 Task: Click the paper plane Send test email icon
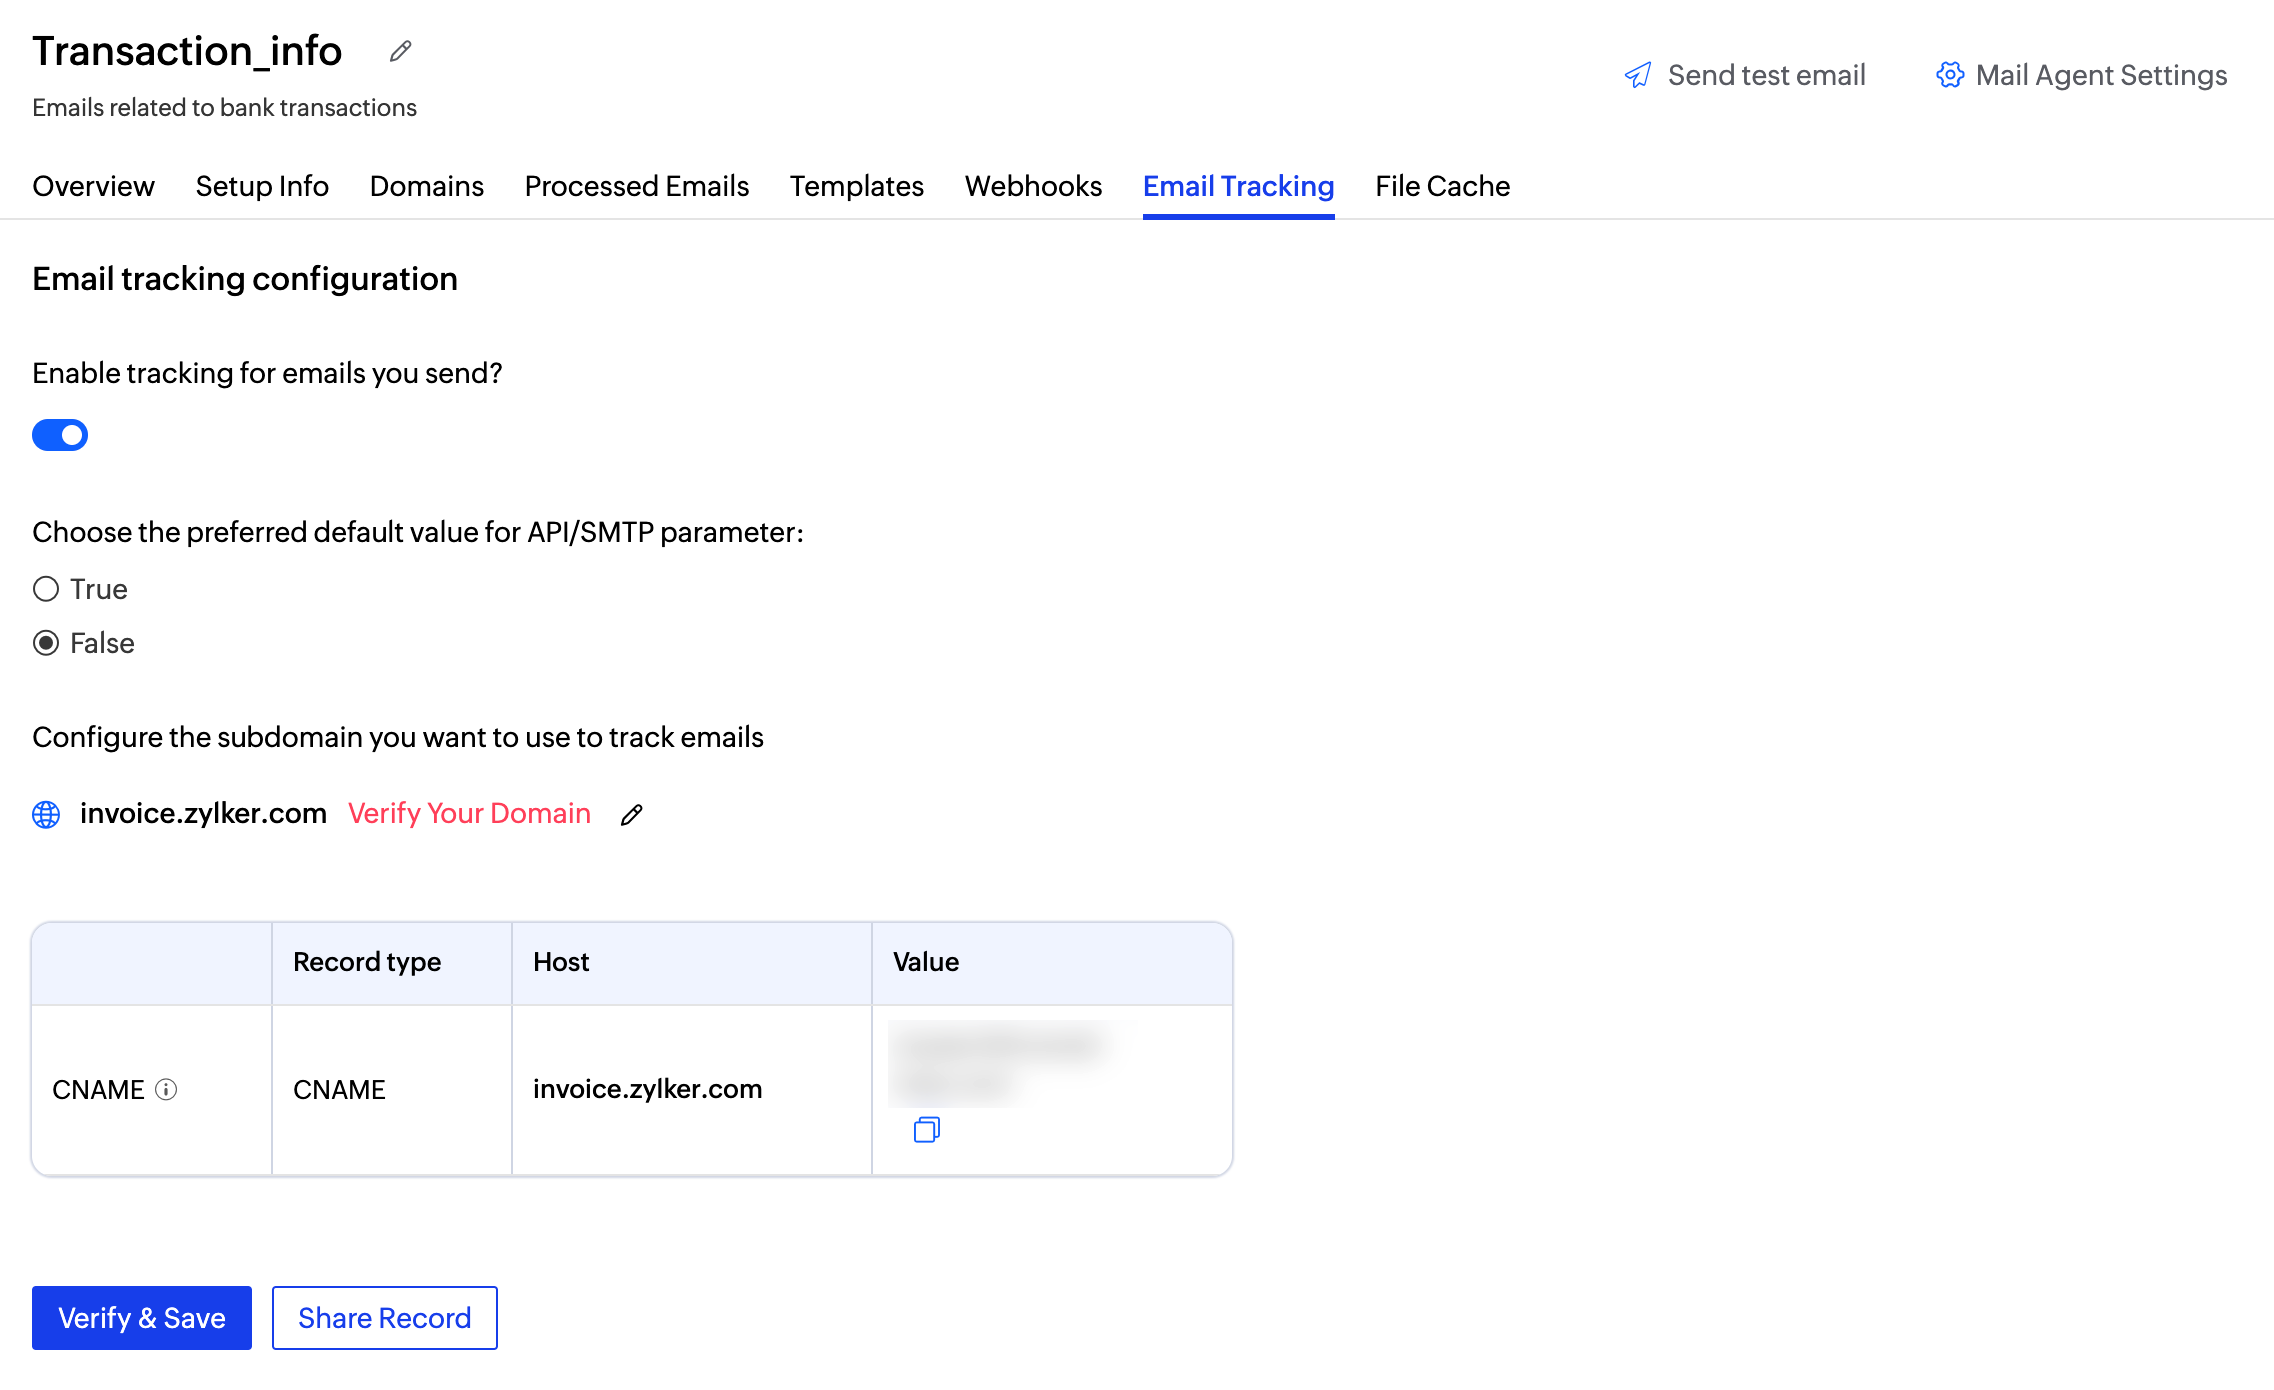pyautogui.click(x=1638, y=75)
